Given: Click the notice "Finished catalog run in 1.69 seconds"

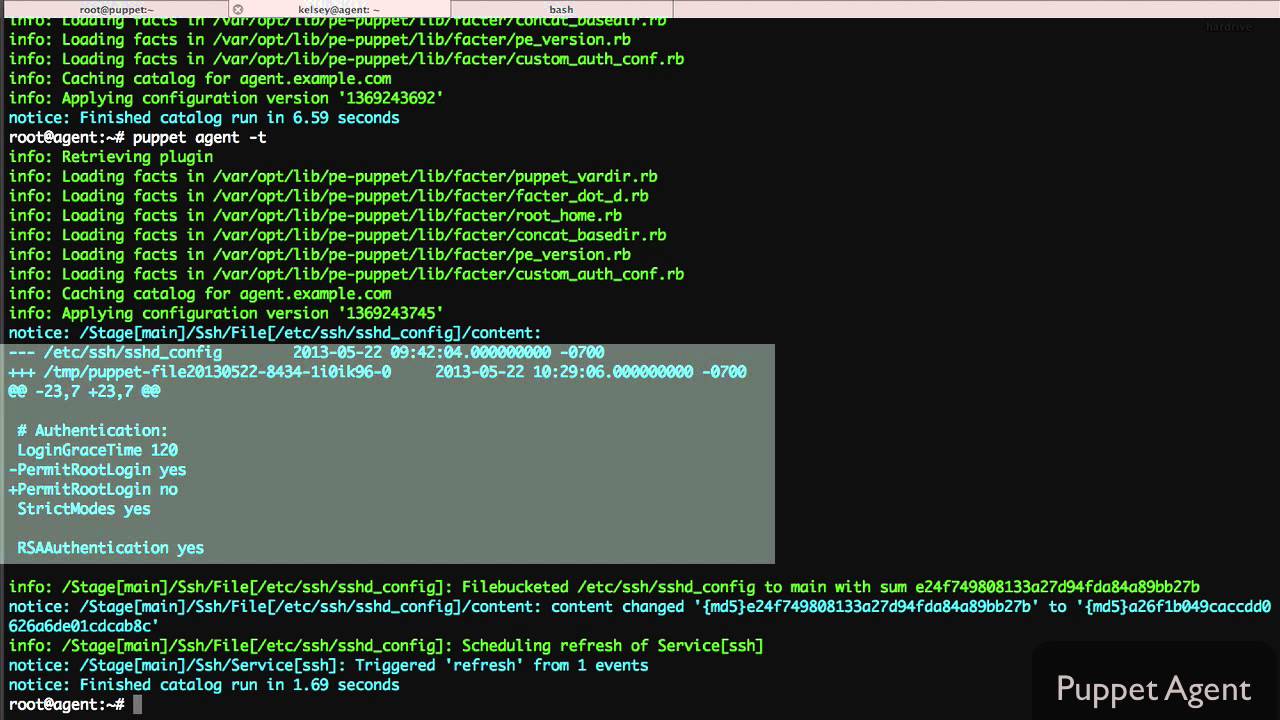Looking at the screenshot, I should 204,685.
